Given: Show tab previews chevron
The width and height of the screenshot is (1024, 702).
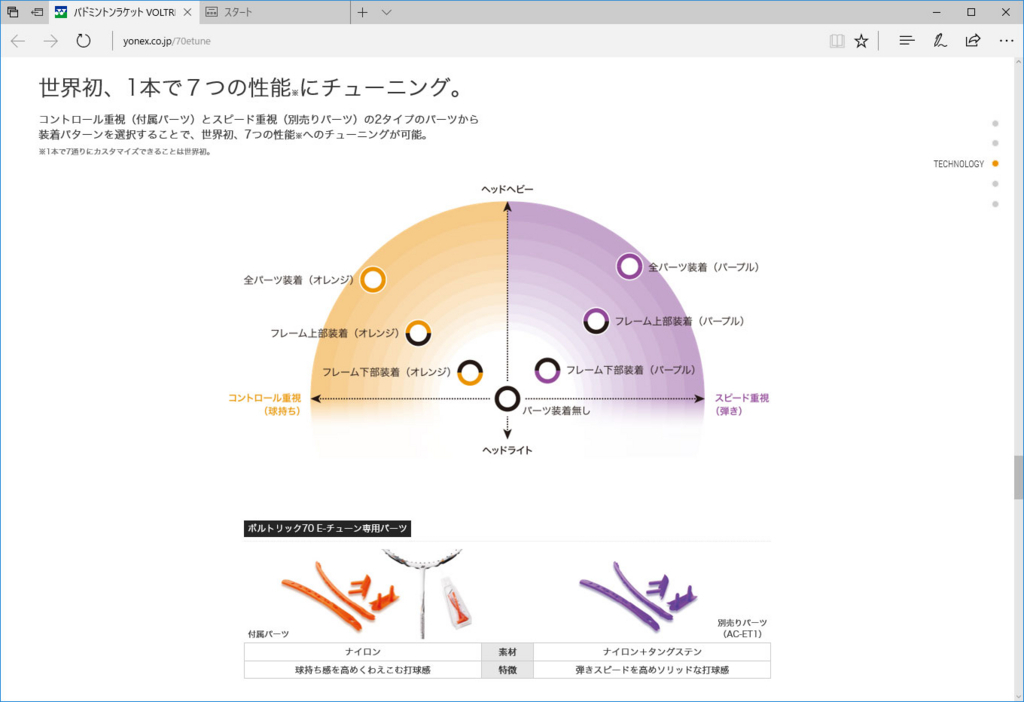Looking at the screenshot, I should pos(387,12).
